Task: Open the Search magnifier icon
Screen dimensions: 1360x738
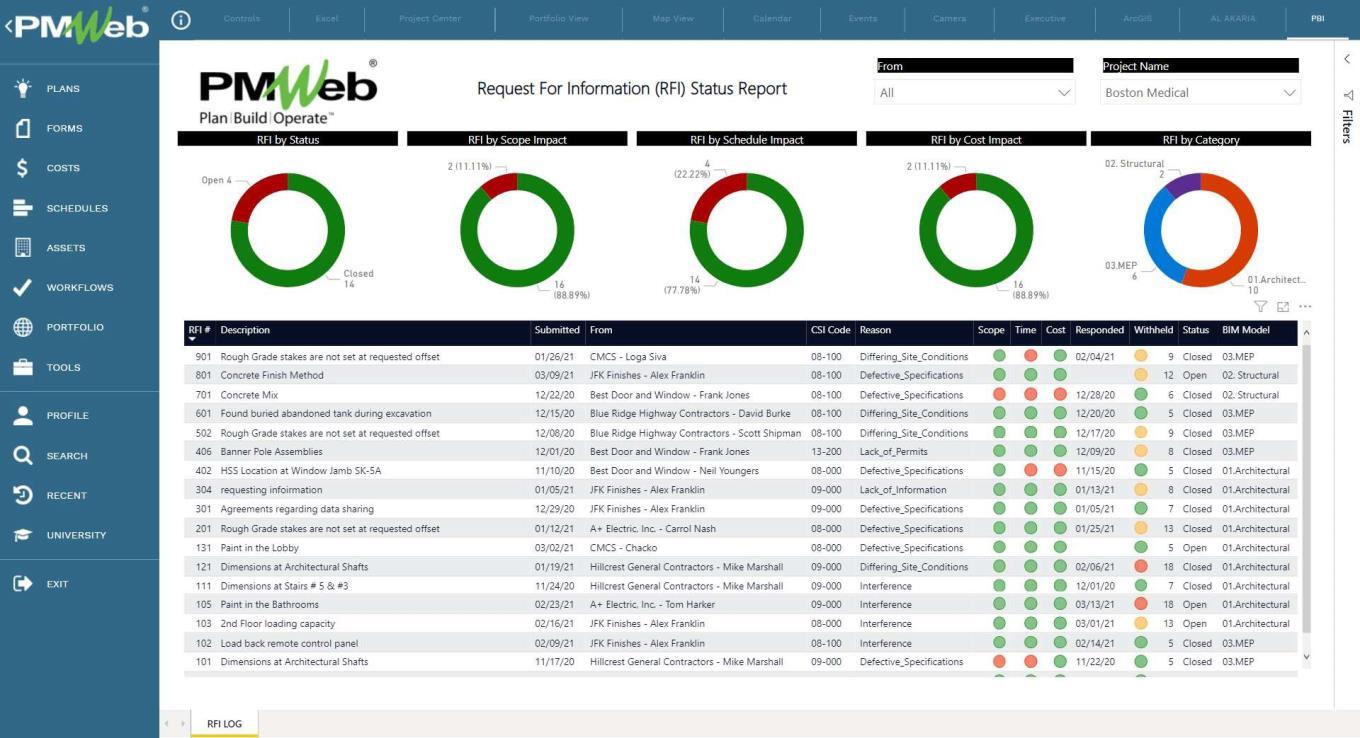Action: (22, 456)
